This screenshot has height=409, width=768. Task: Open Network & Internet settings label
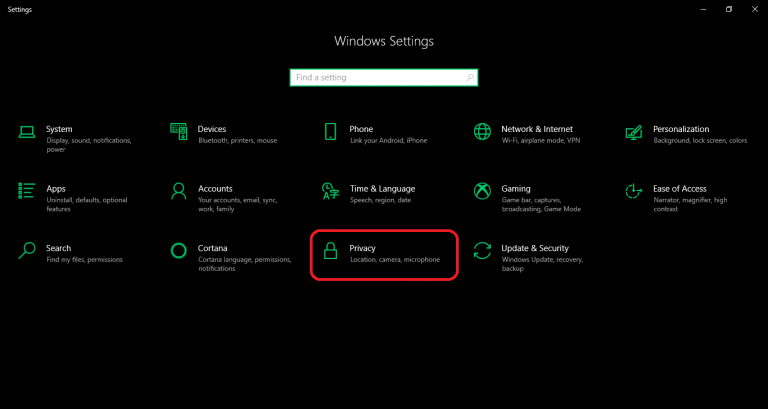pyautogui.click(x=537, y=129)
